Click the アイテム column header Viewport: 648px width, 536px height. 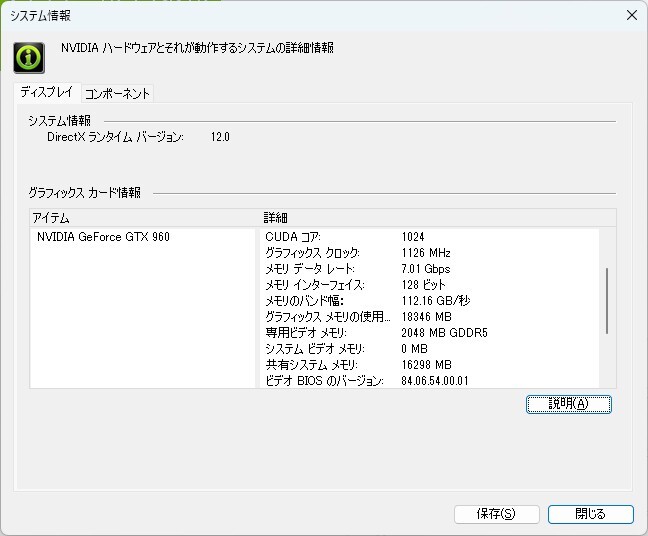pyautogui.click(x=143, y=218)
